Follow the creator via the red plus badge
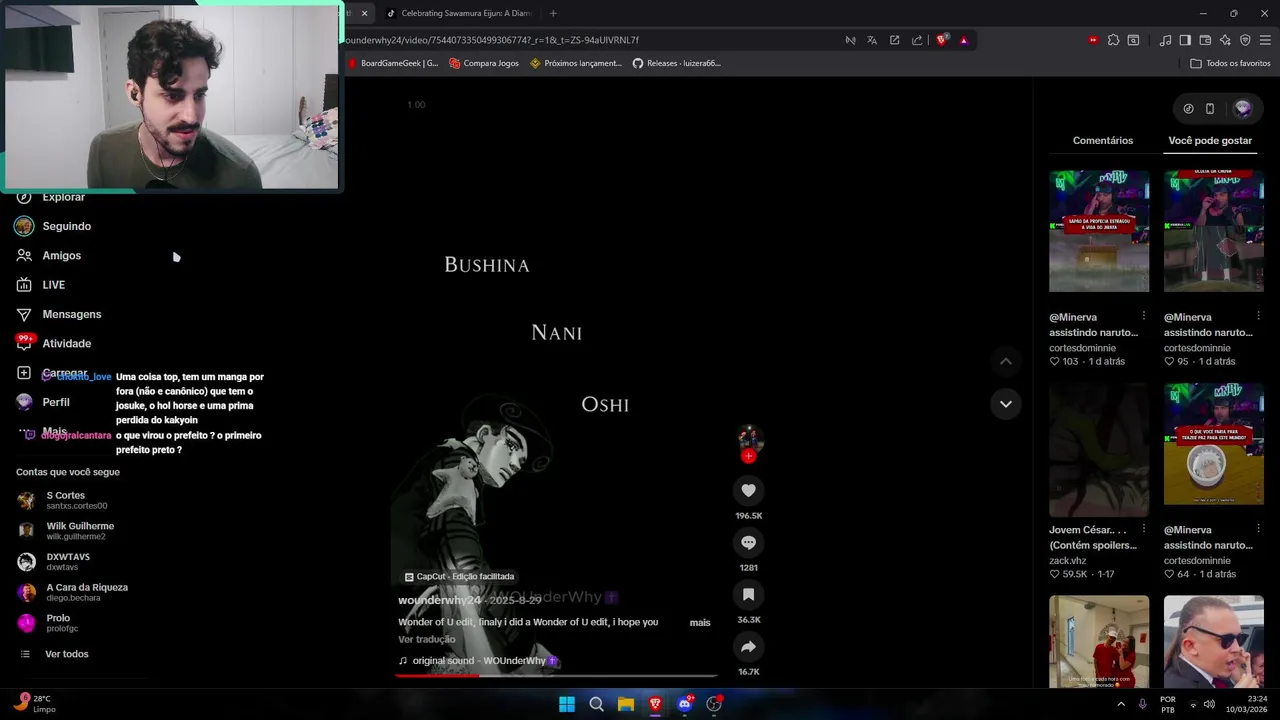The width and height of the screenshot is (1280, 720). click(x=748, y=456)
